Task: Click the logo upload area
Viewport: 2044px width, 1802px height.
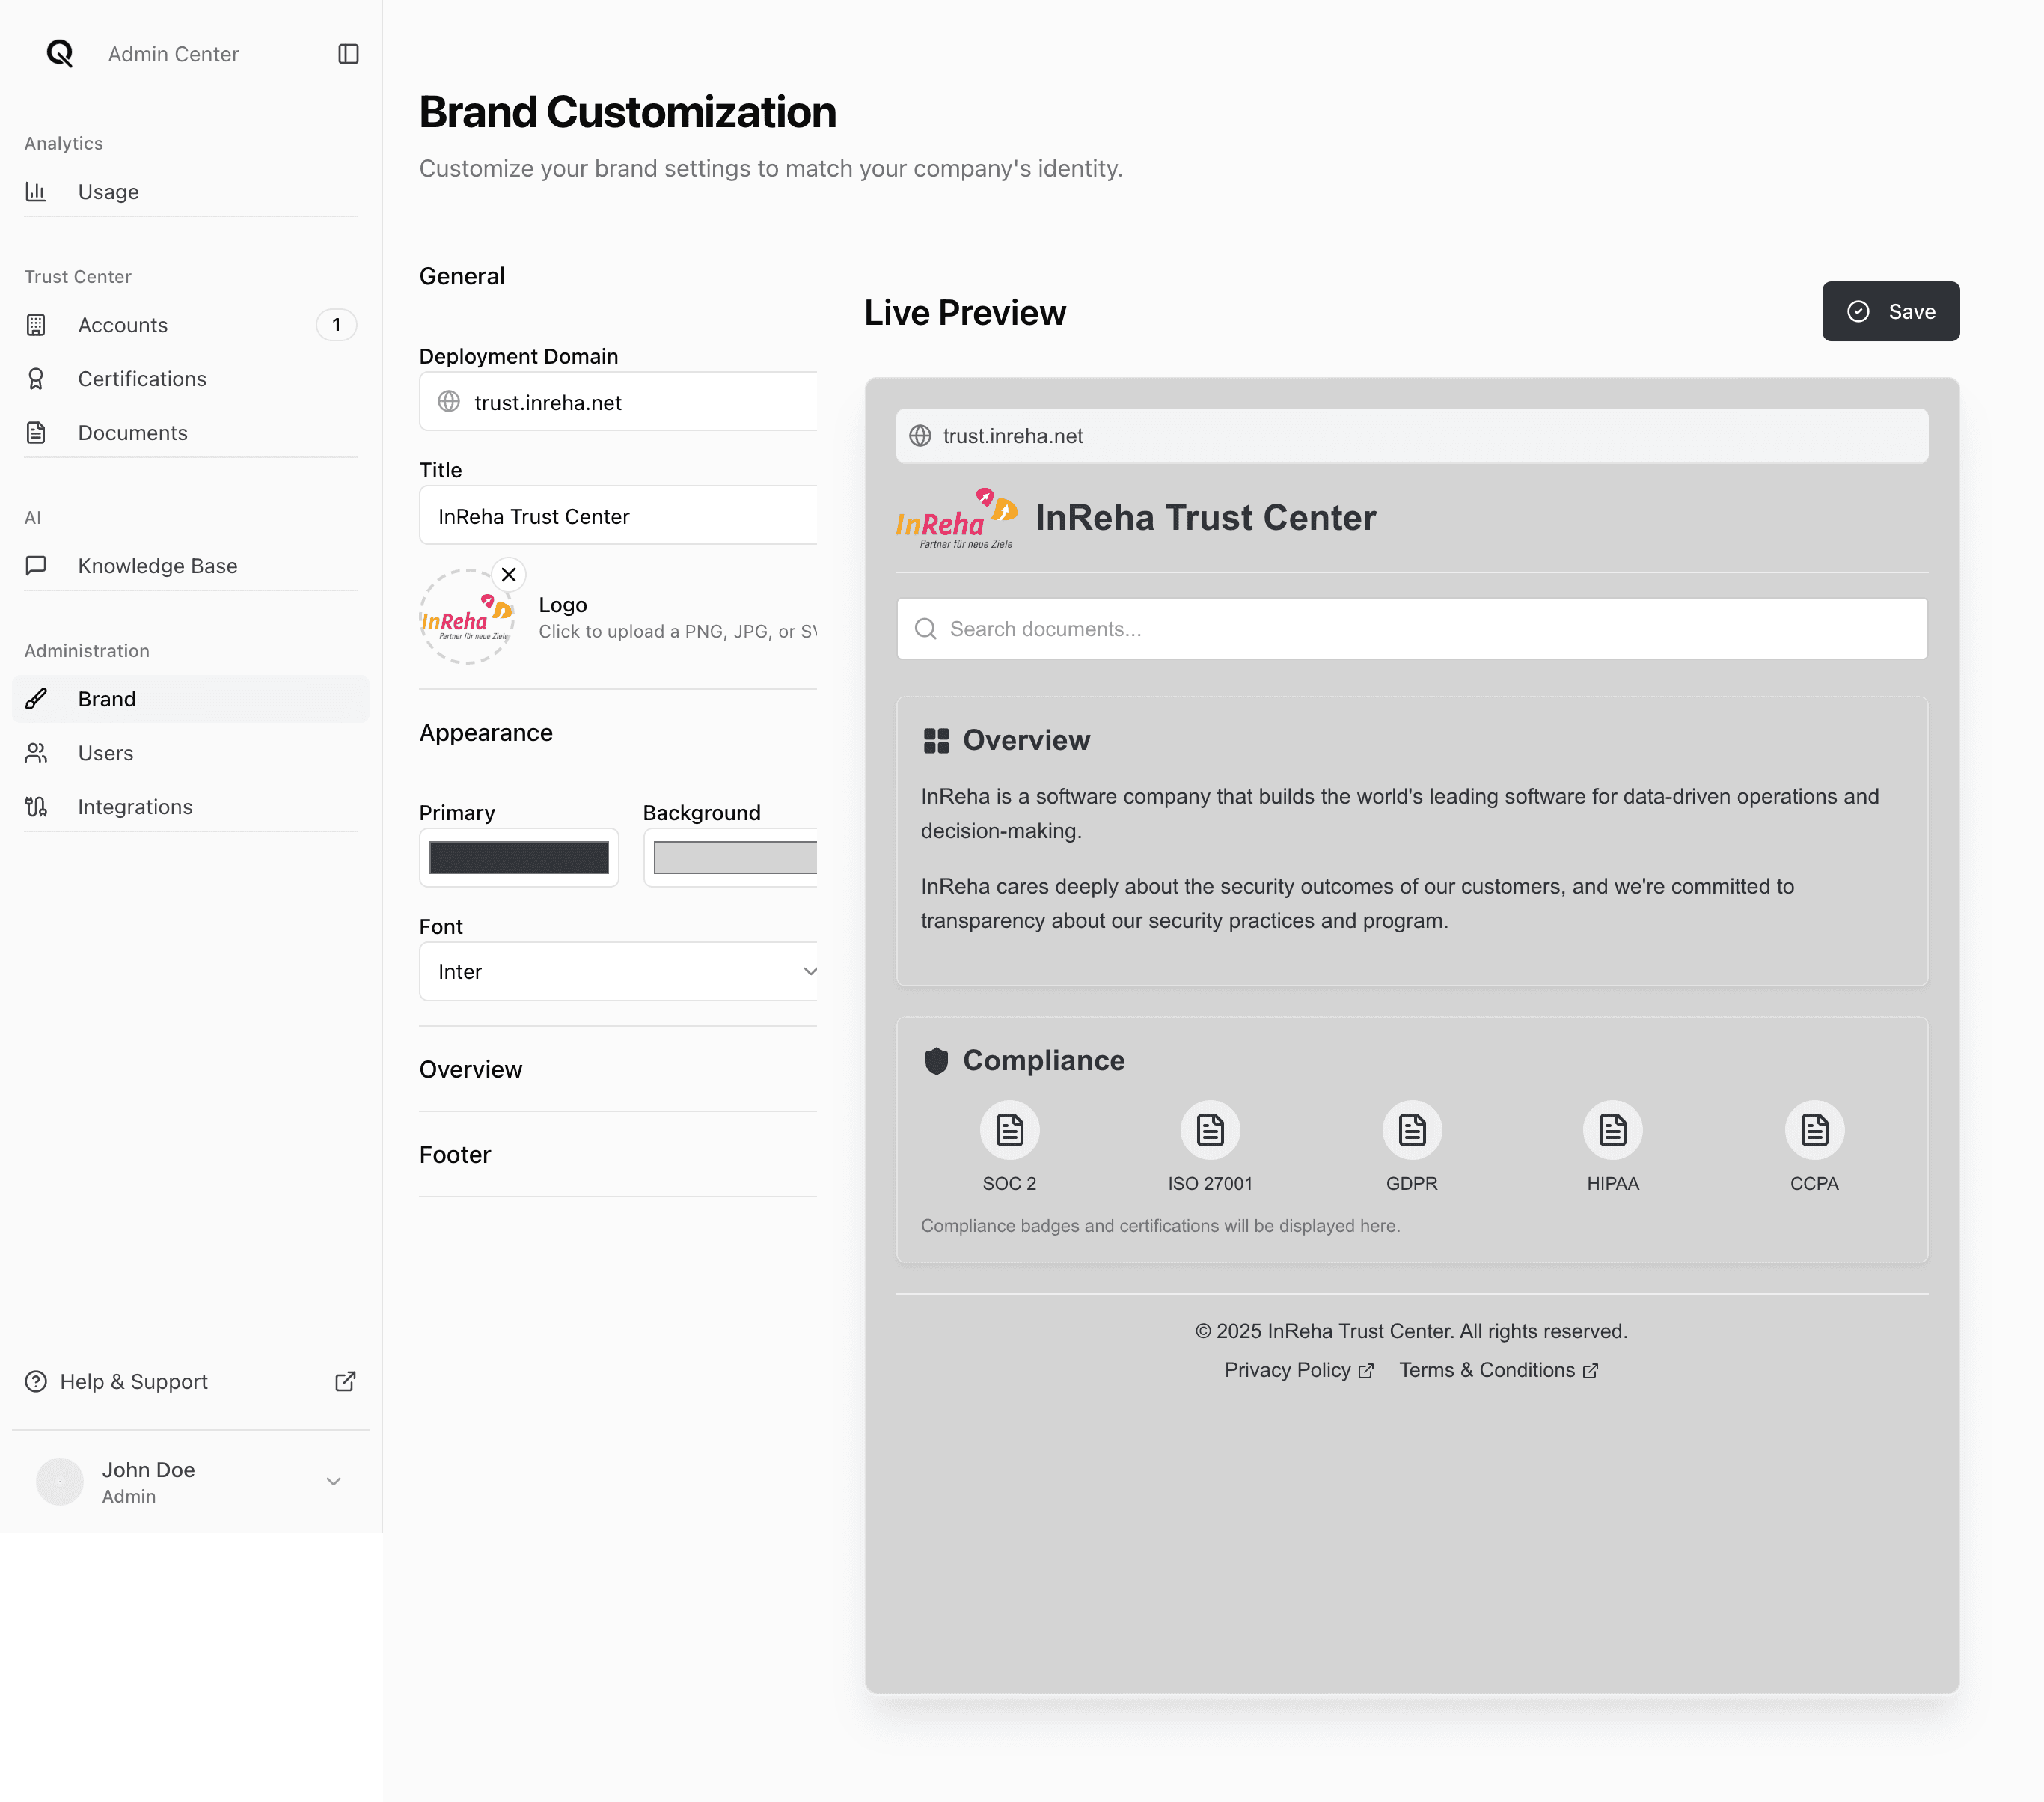Action: pyautogui.click(x=467, y=617)
